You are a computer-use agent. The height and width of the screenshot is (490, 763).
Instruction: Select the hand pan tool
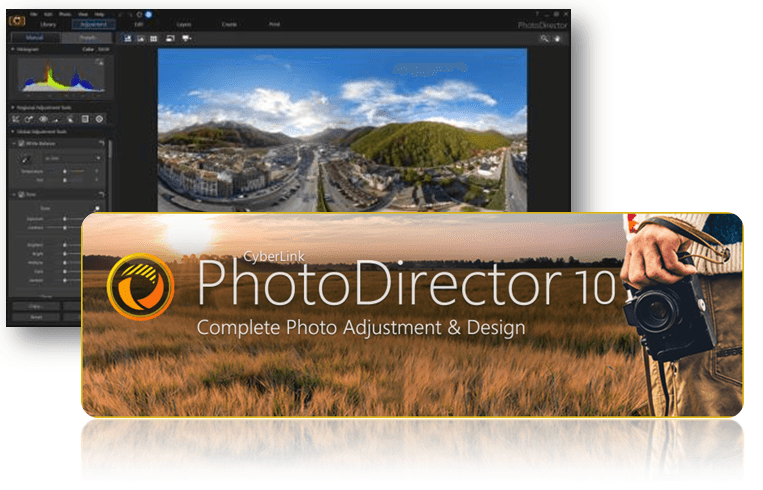click(558, 38)
